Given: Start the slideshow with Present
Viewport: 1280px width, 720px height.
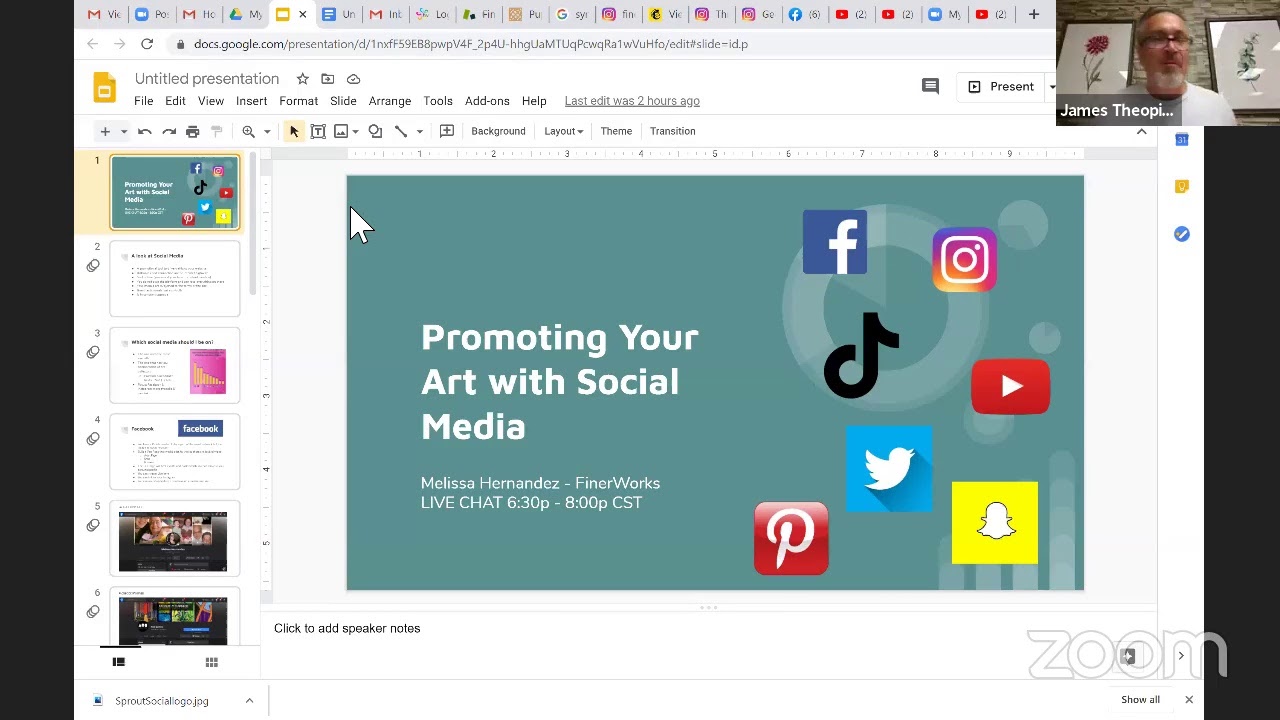Looking at the screenshot, I should [x=1001, y=87].
